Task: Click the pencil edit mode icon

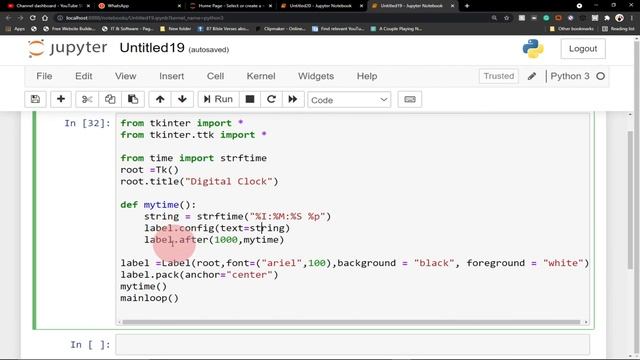Action: coord(532,76)
